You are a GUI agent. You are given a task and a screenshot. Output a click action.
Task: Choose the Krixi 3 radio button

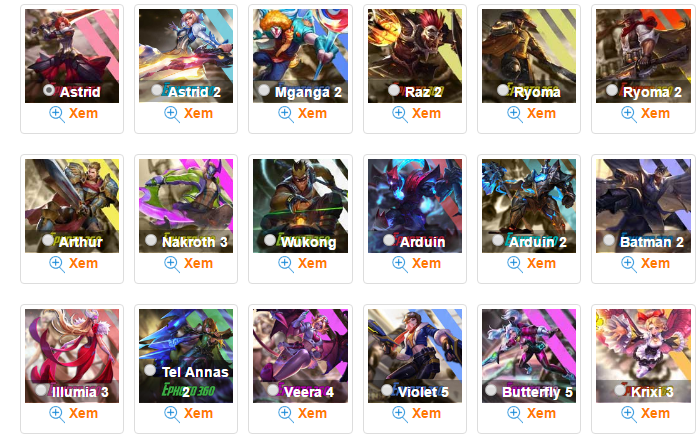point(620,390)
